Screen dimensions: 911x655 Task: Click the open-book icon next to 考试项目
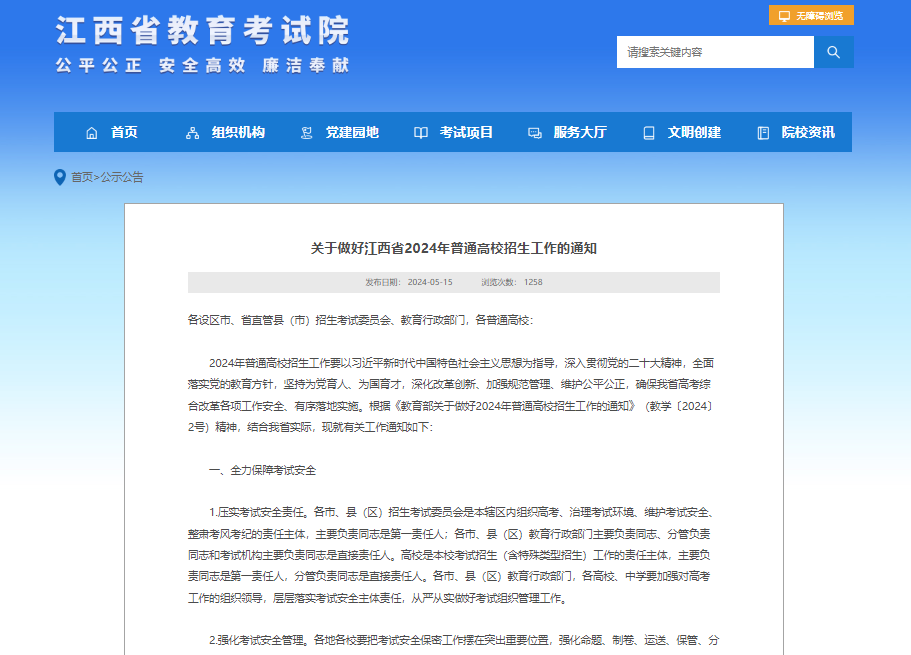tap(421, 131)
